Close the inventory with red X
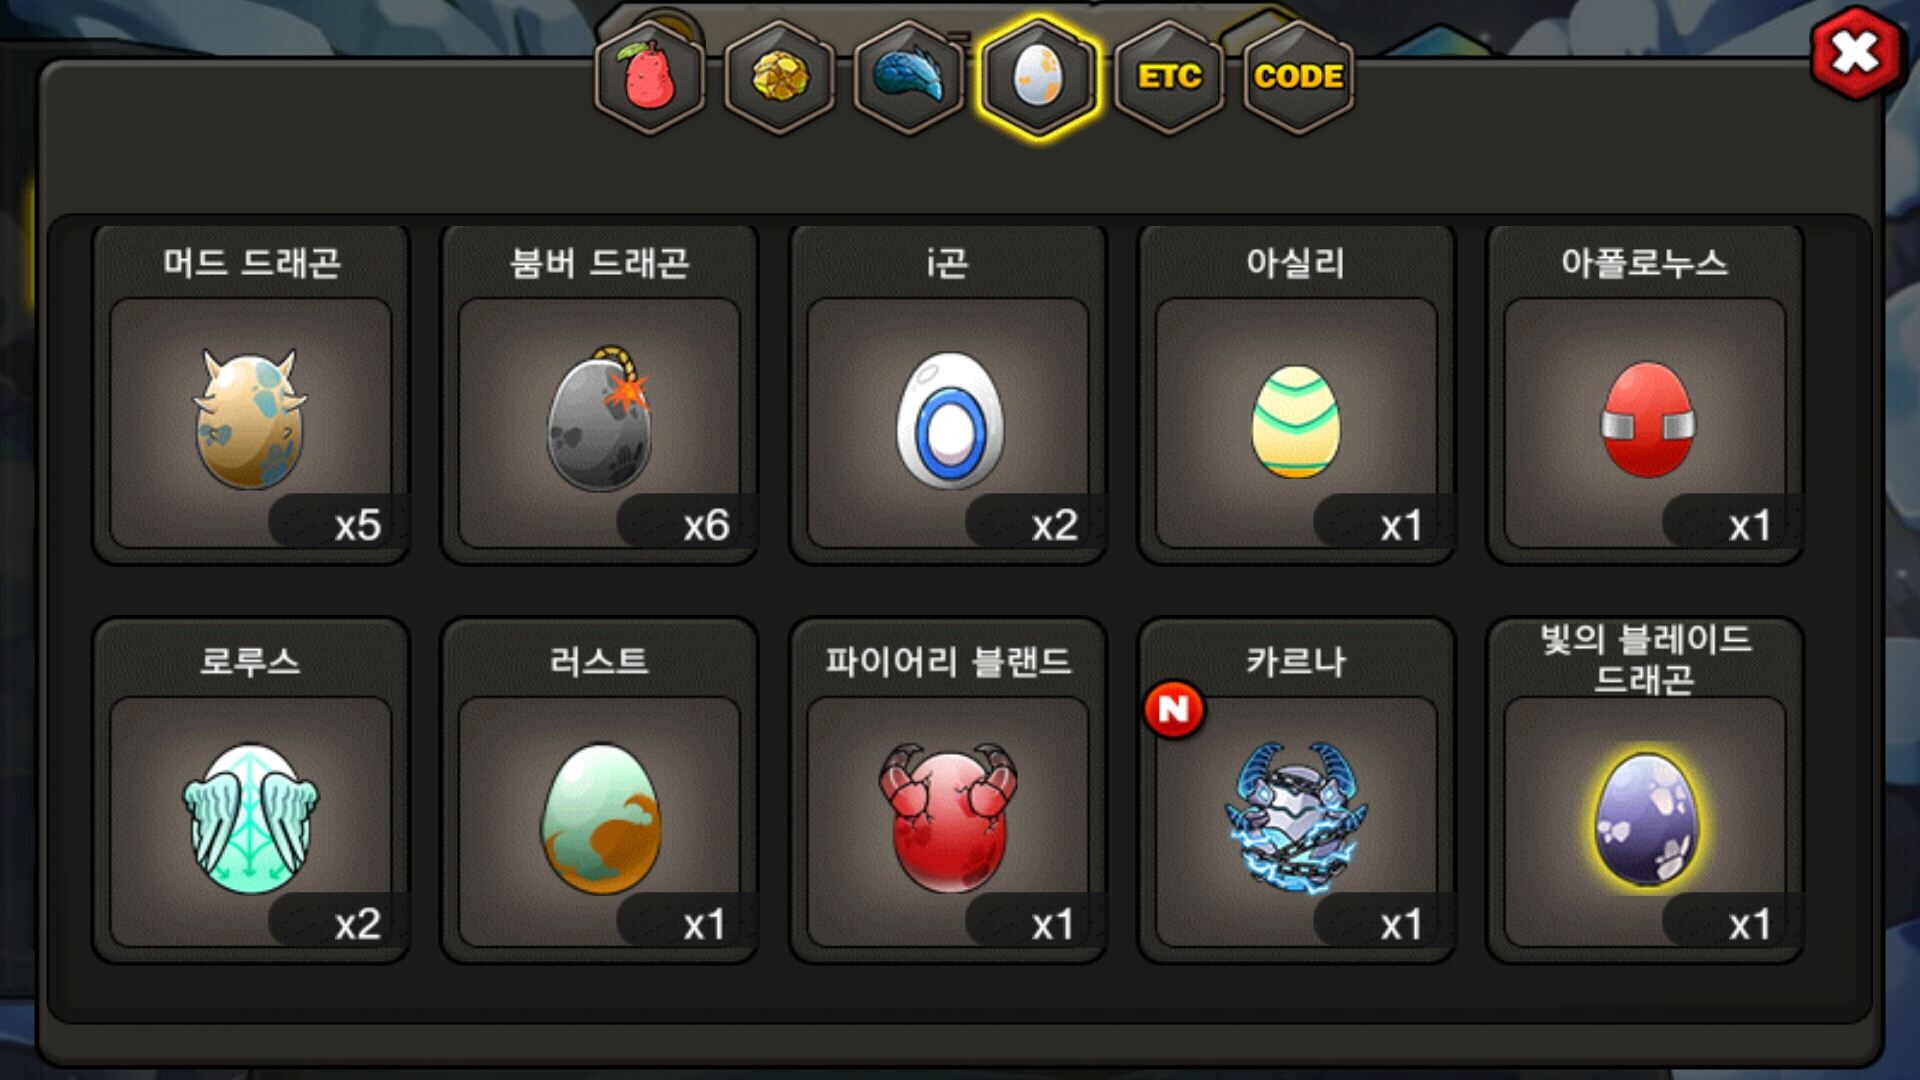The height and width of the screenshot is (1080, 1920). pyautogui.click(x=1856, y=52)
